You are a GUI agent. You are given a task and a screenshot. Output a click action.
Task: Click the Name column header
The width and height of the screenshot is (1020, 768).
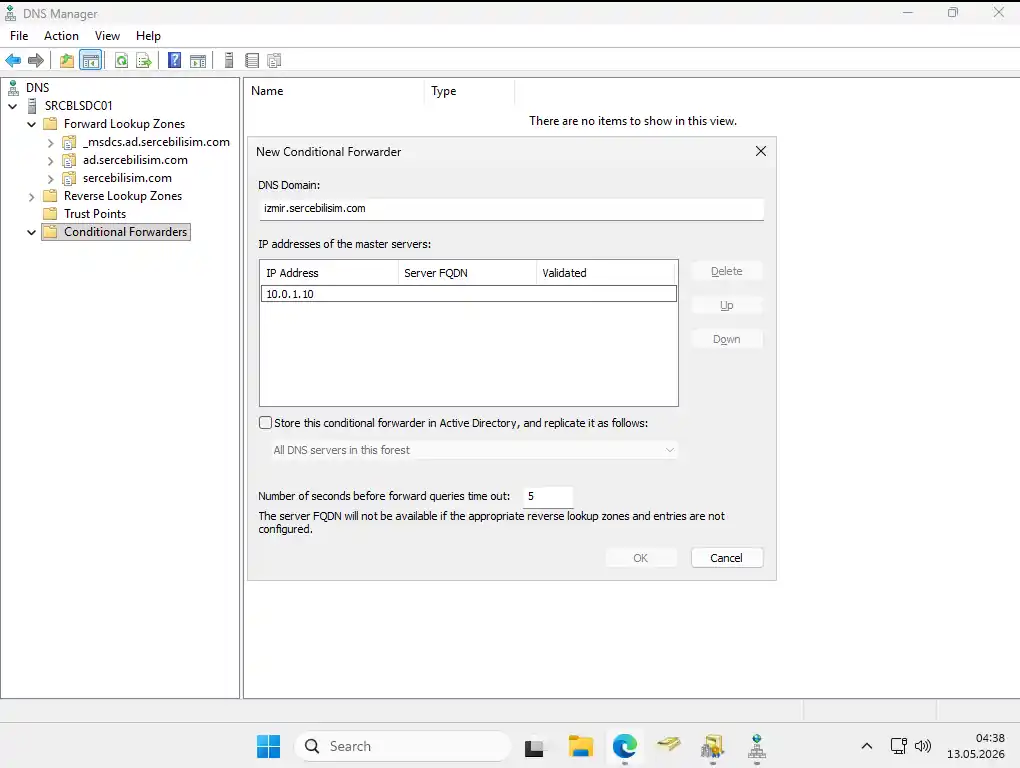335,91
